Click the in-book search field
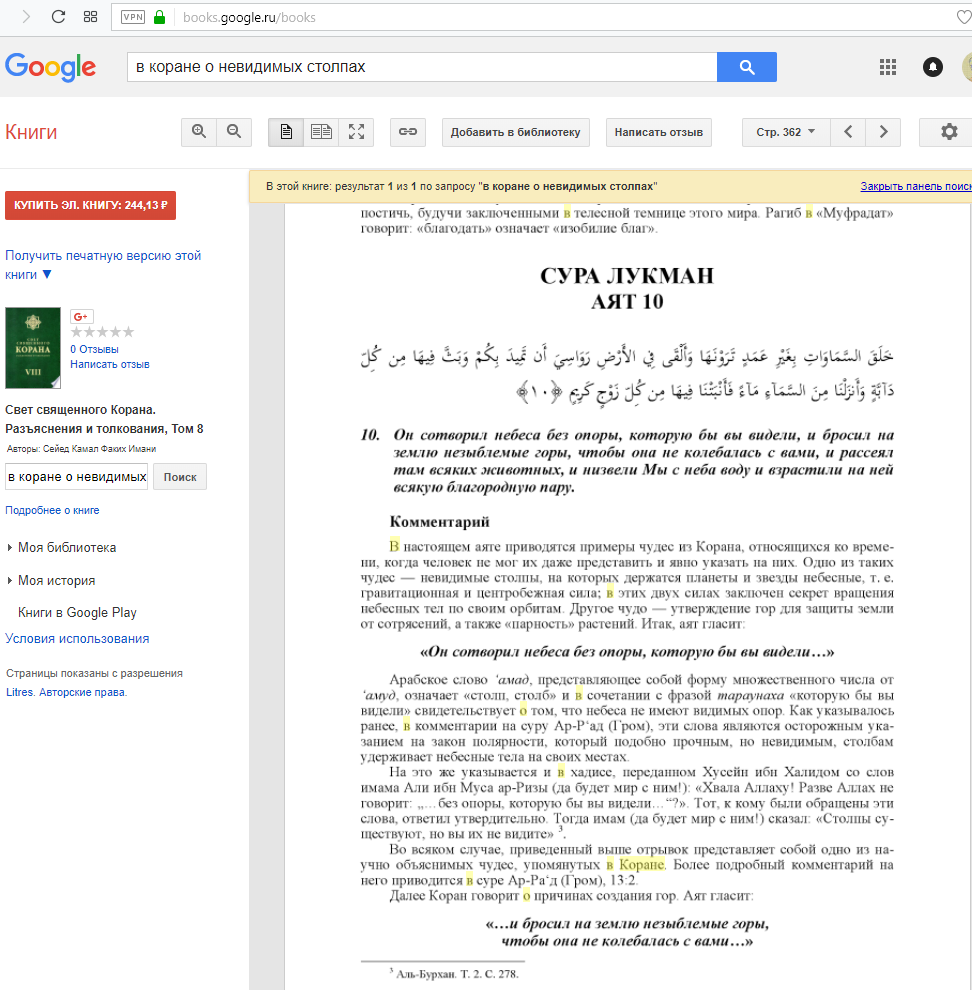Image resolution: width=972 pixels, height=990 pixels. 76,477
